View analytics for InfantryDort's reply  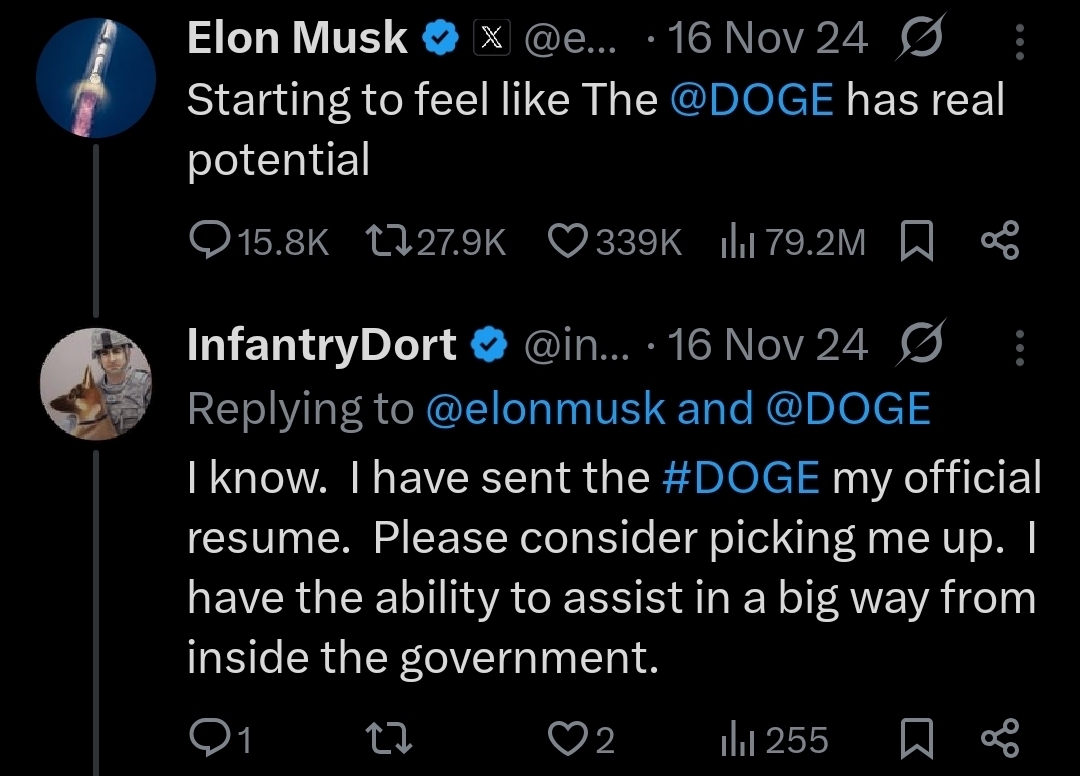pos(736,739)
